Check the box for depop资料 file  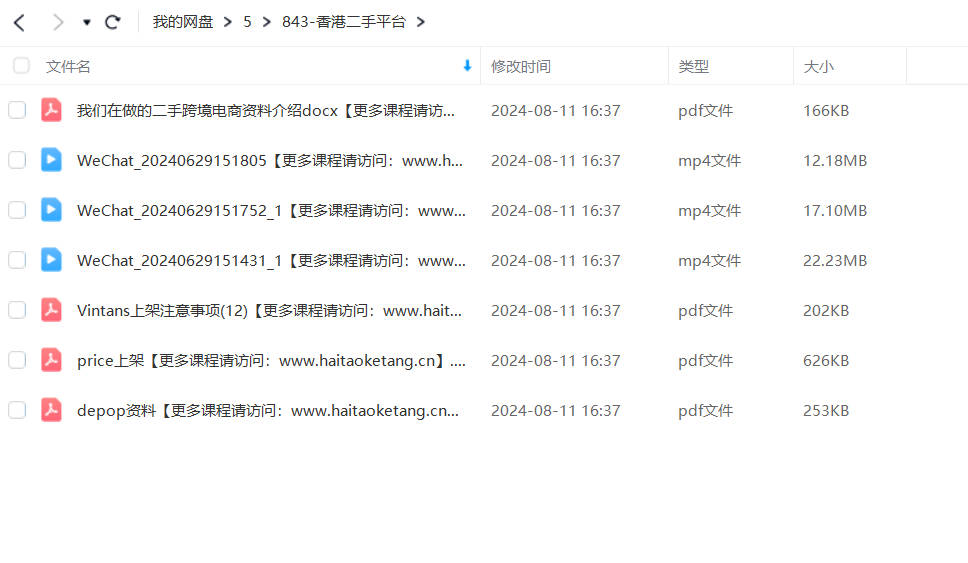pos(17,411)
